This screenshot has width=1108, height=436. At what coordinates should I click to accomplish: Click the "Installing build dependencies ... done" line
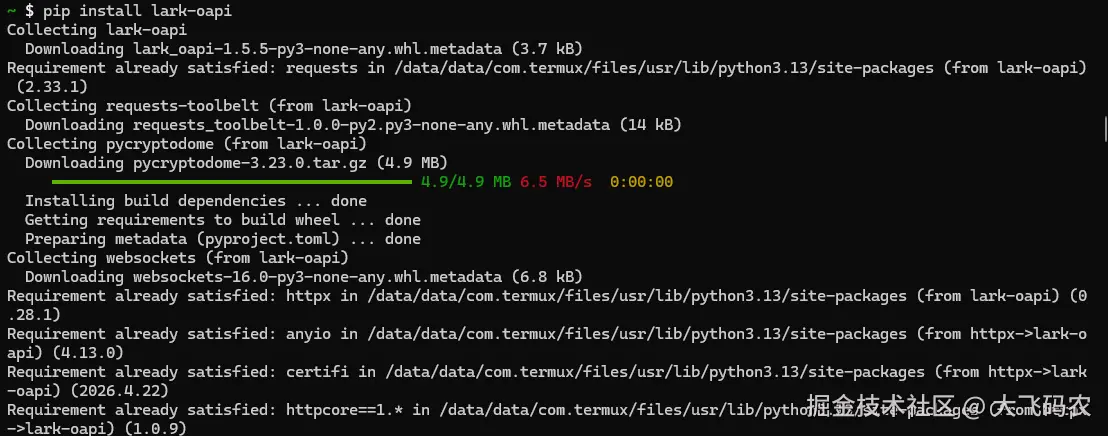pos(196,201)
